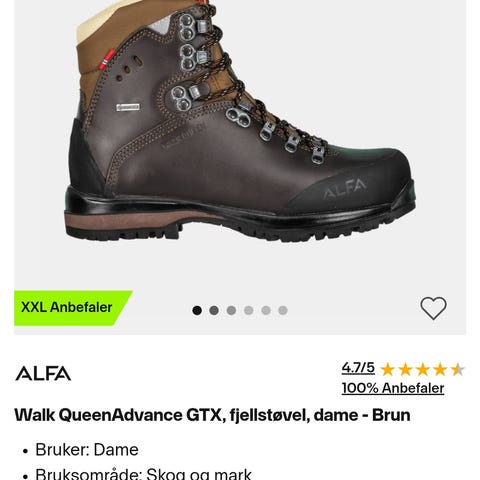Image resolution: width=480 pixels, height=480 pixels.
Task: Select the first carousel dot
Action: tap(197, 310)
